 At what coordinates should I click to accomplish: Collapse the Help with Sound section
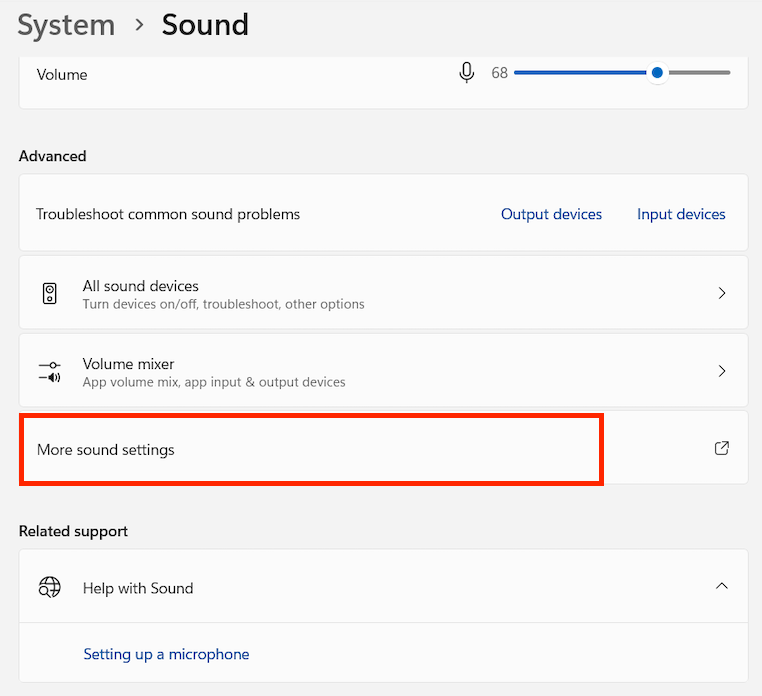[722, 586]
